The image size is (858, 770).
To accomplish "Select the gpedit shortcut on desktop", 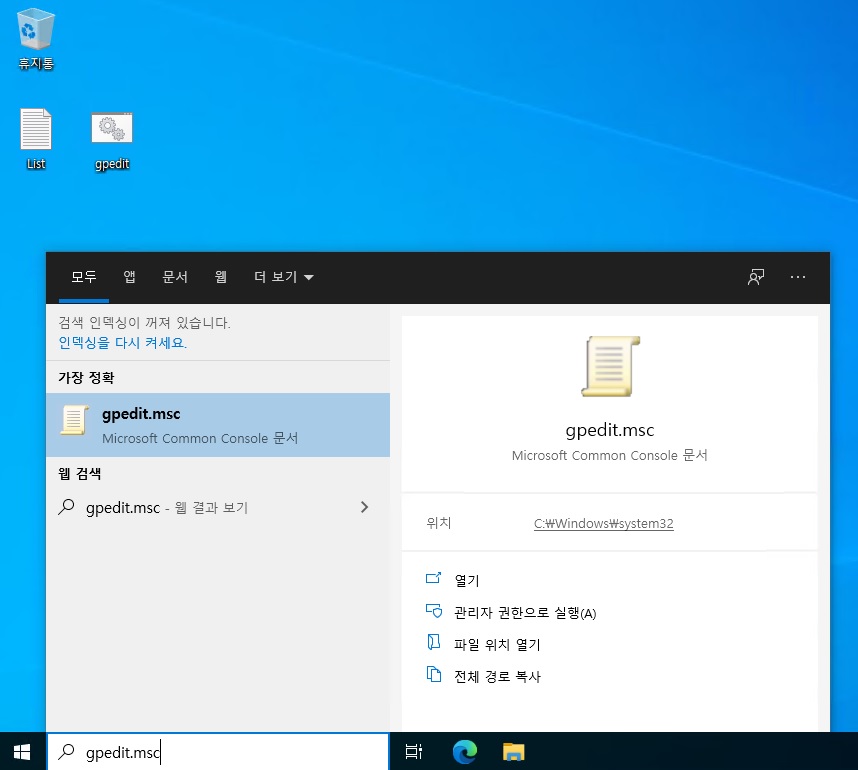I will 112,141.
